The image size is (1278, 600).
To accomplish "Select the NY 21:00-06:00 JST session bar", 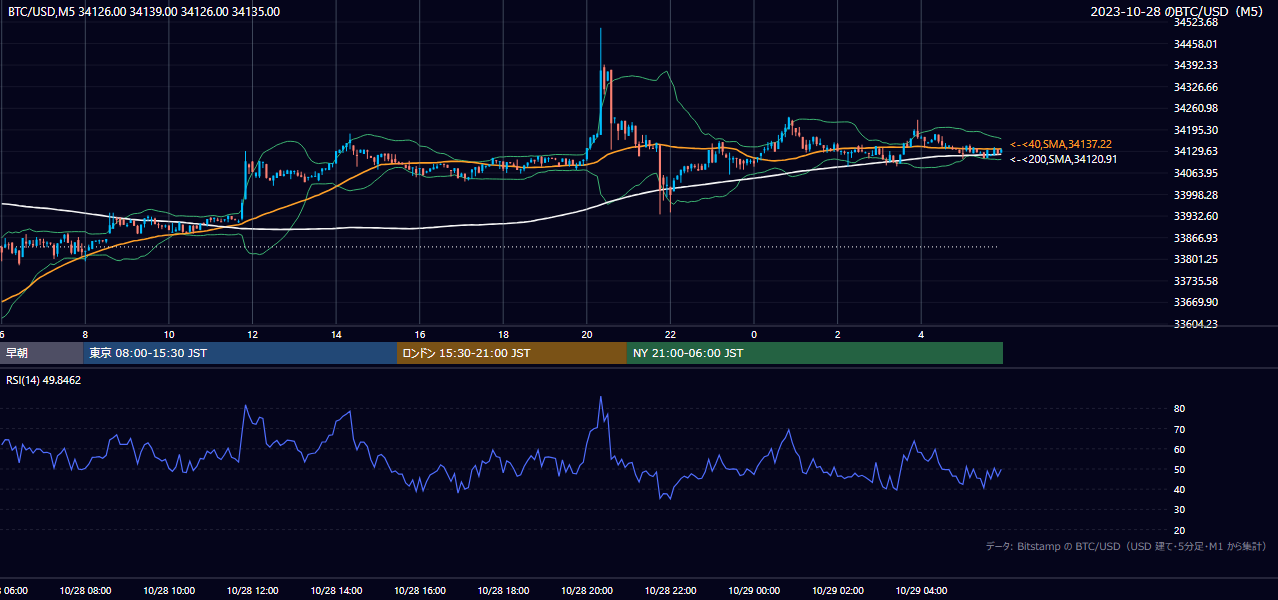I will [815, 353].
